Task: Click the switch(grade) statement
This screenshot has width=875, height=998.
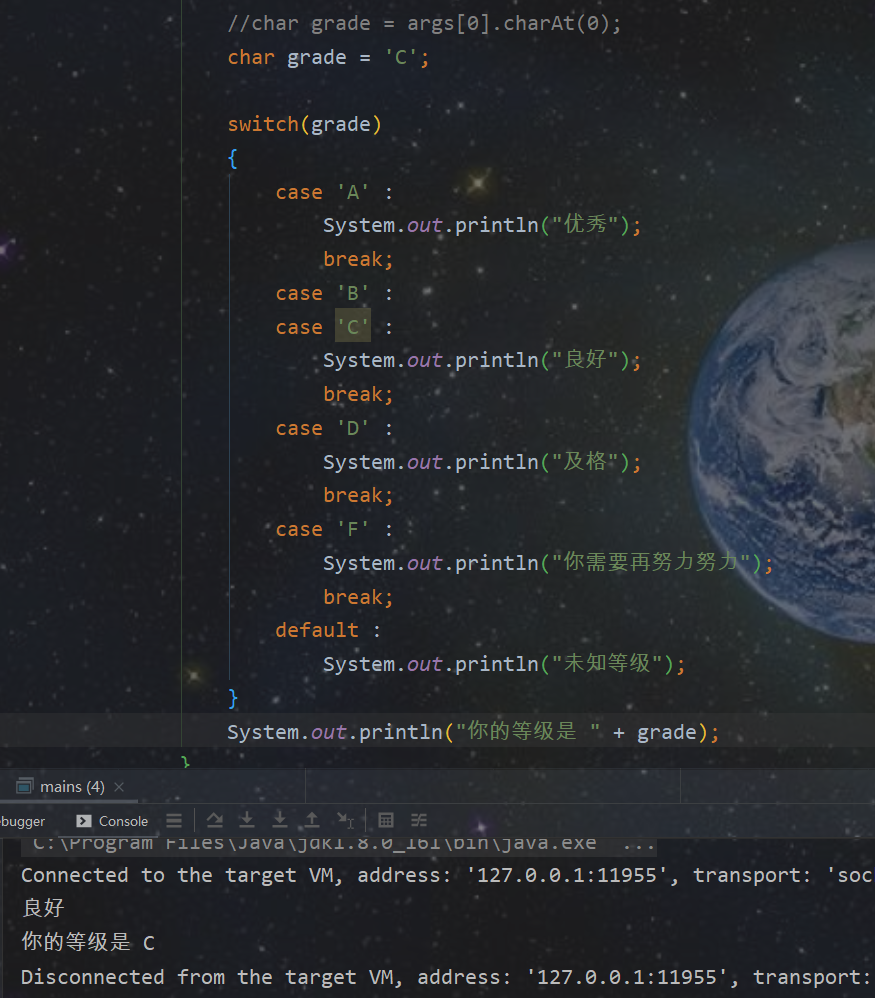Action: click(x=305, y=124)
